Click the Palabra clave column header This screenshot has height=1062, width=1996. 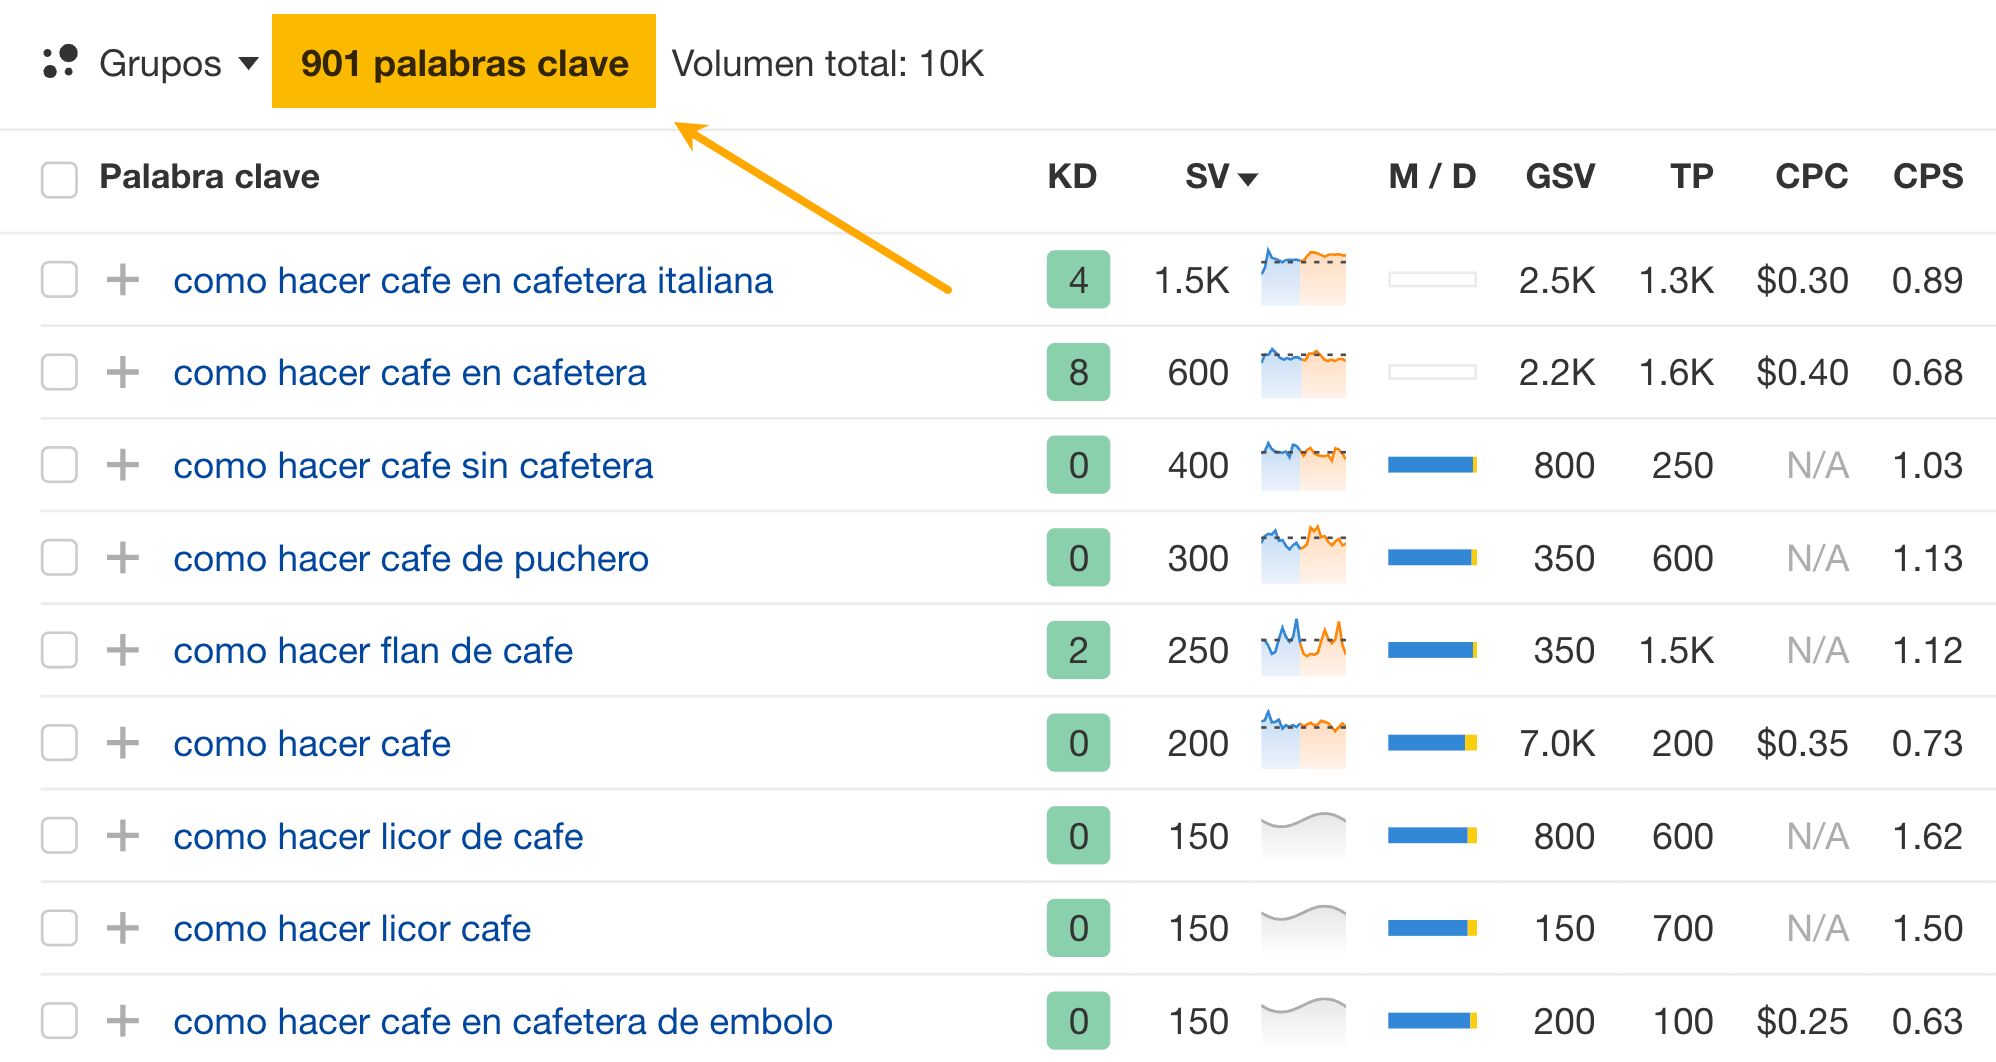pyautogui.click(x=209, y=177)
